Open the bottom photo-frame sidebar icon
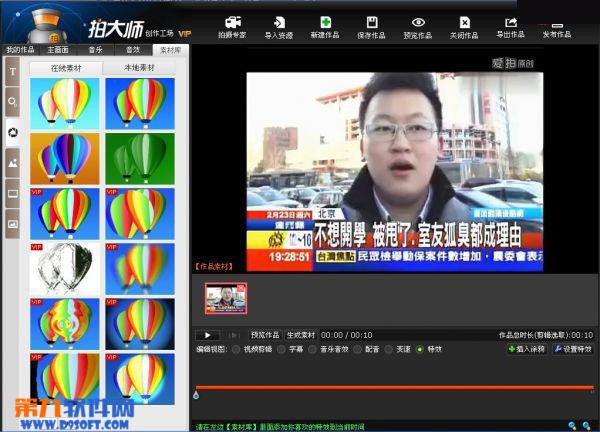The image size is (600, 432). 13,224
